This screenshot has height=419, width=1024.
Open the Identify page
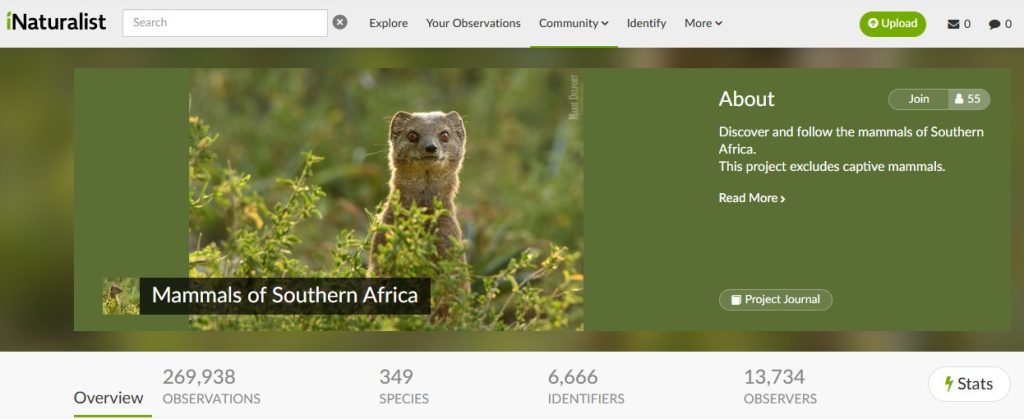pos(646,23)
